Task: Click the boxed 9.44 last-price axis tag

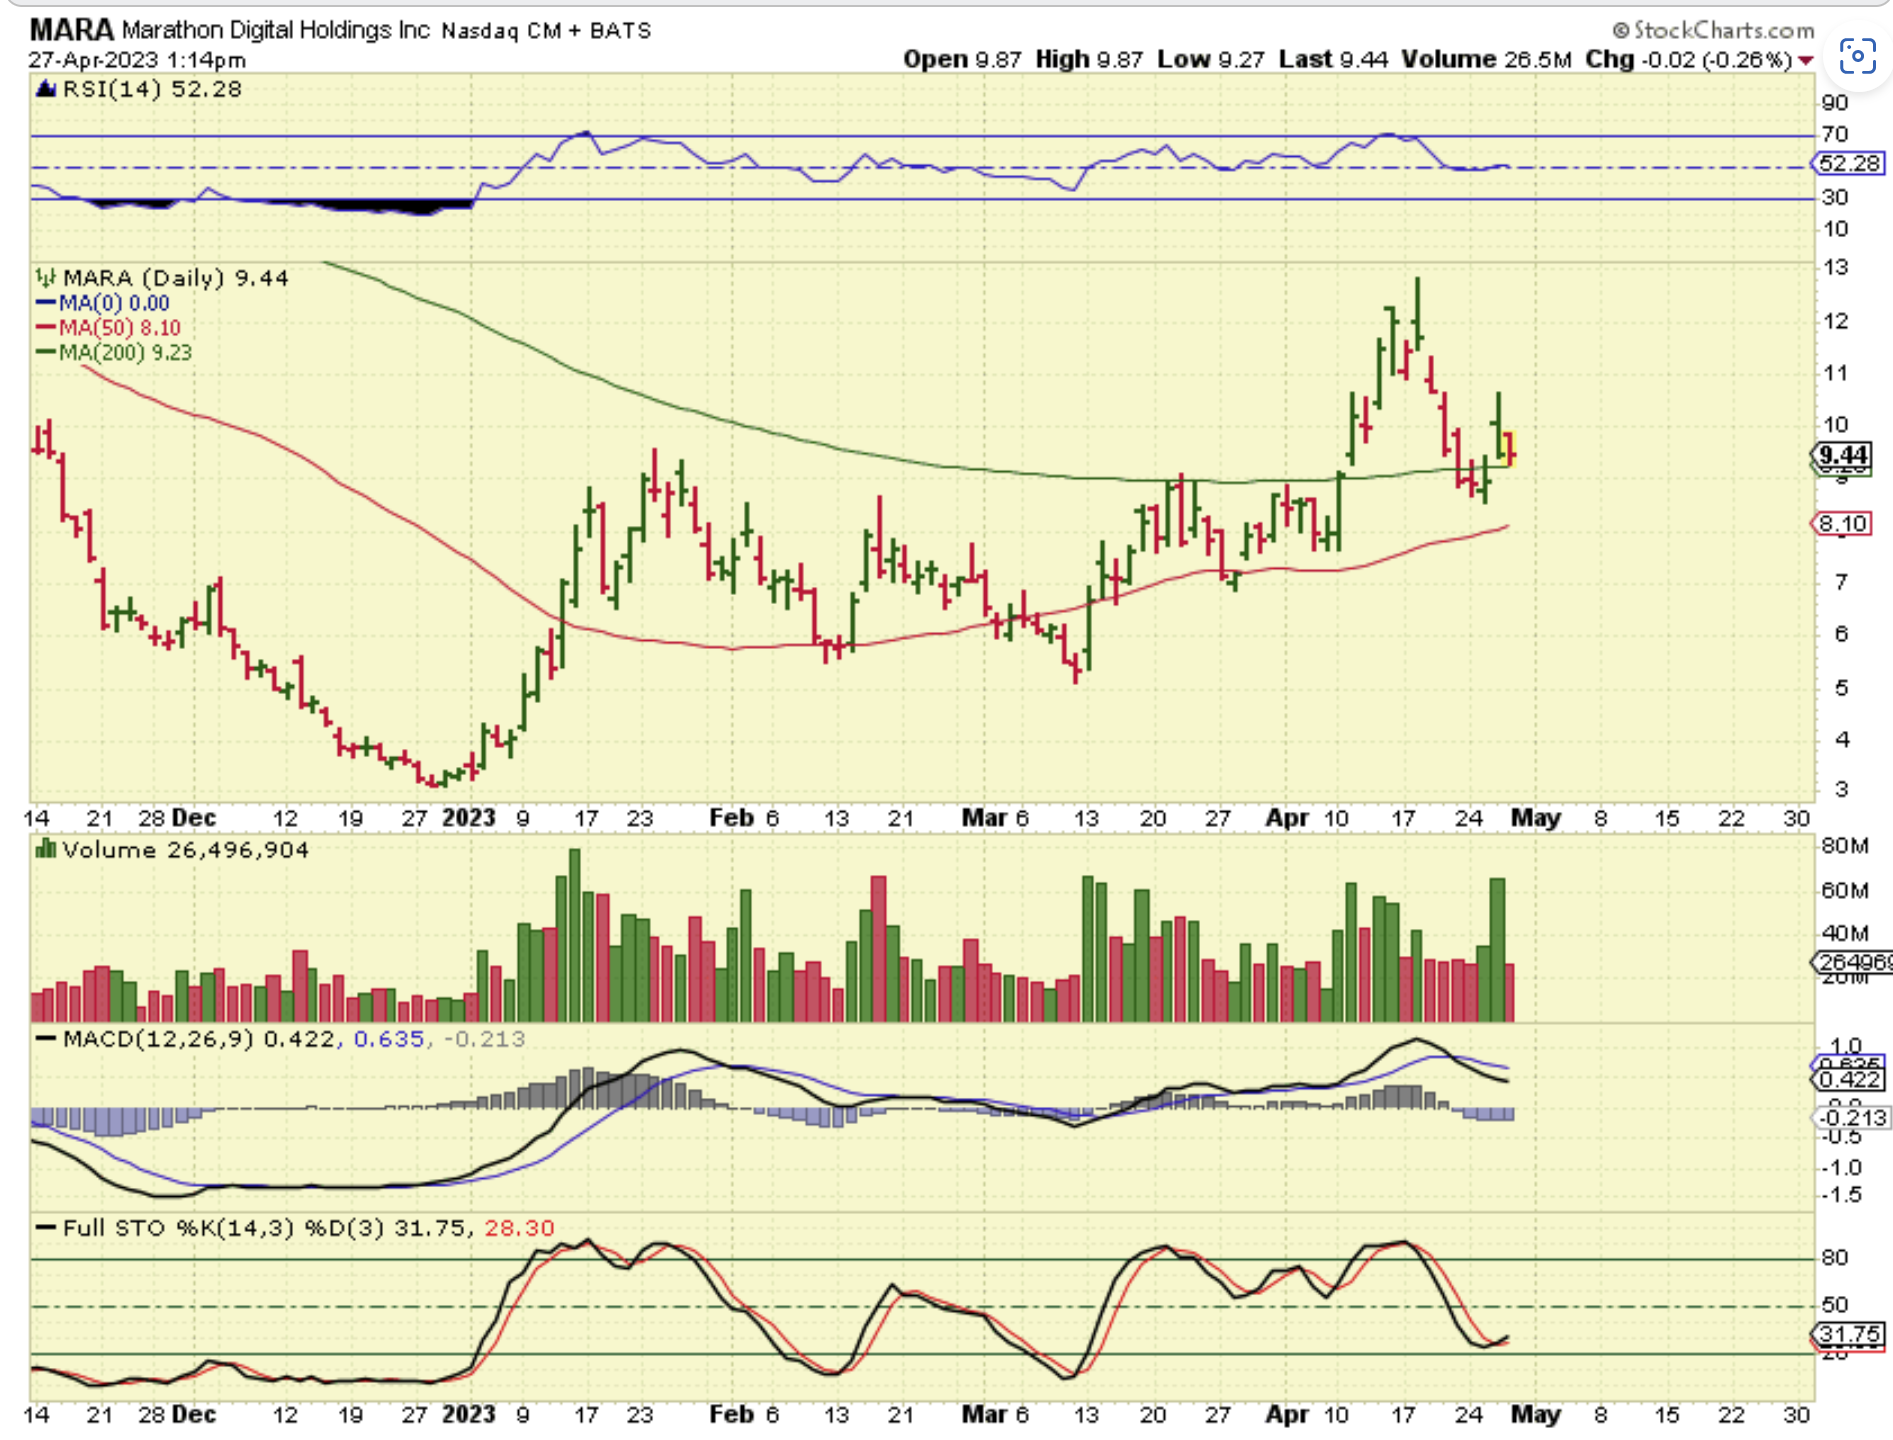Action: (x=1843, y=455)
